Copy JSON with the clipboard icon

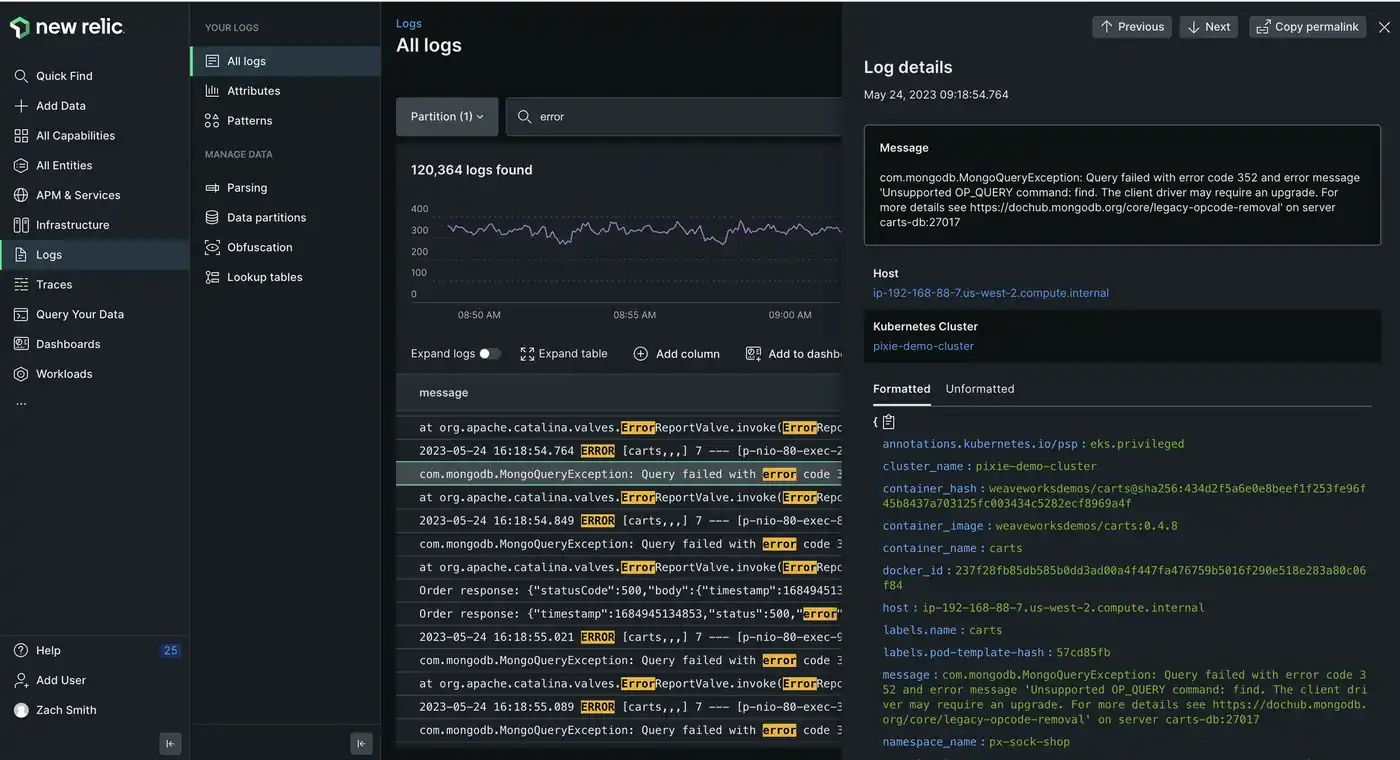888,422
